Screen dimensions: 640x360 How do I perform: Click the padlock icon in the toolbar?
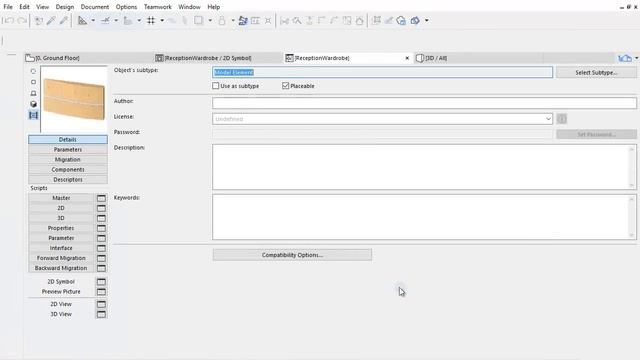click(x=222, y=20)
